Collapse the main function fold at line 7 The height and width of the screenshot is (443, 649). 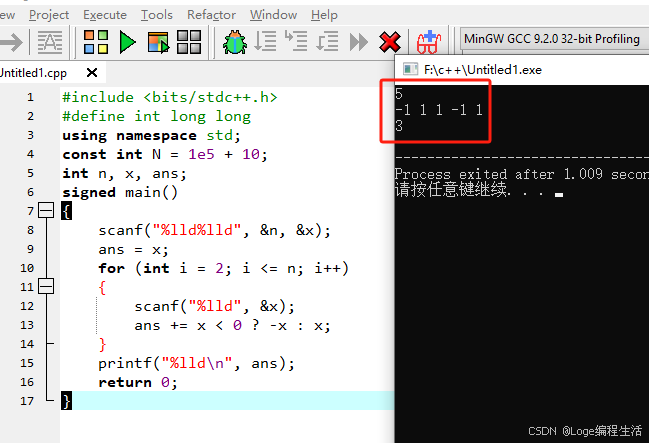[46, 210]
